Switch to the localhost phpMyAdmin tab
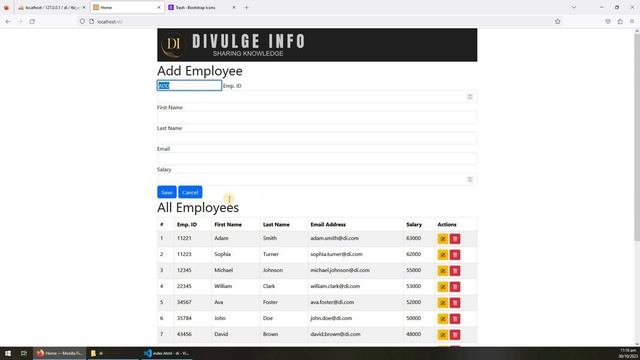 tap(51, 7)
